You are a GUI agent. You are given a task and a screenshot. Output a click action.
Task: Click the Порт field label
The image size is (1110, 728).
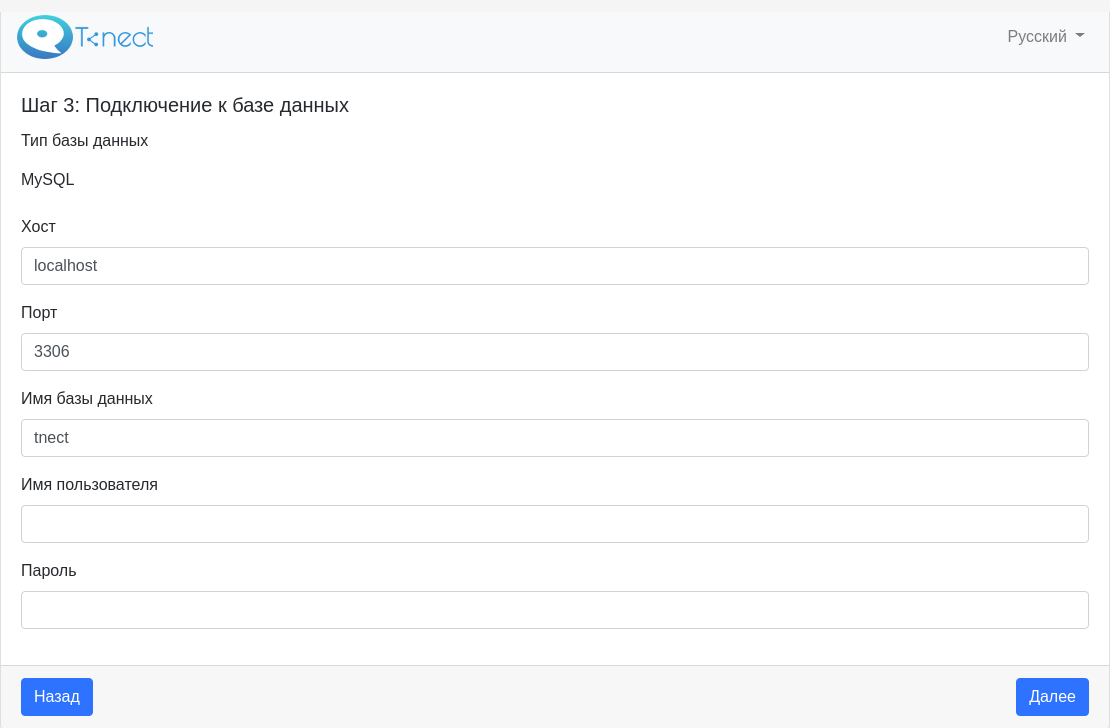point(39,312)
